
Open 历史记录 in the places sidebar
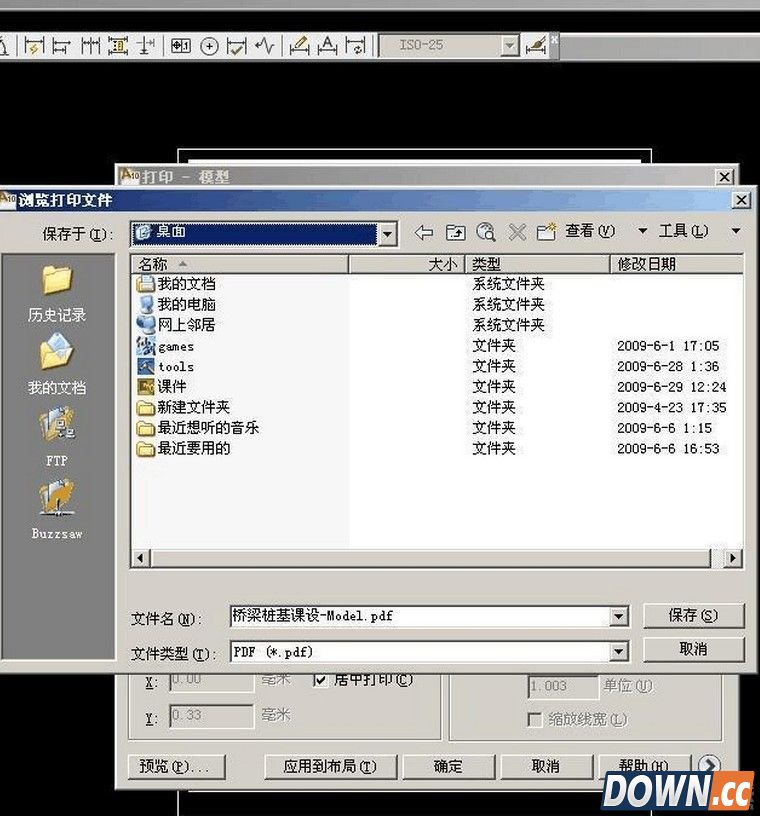click(x=57, y=294)
